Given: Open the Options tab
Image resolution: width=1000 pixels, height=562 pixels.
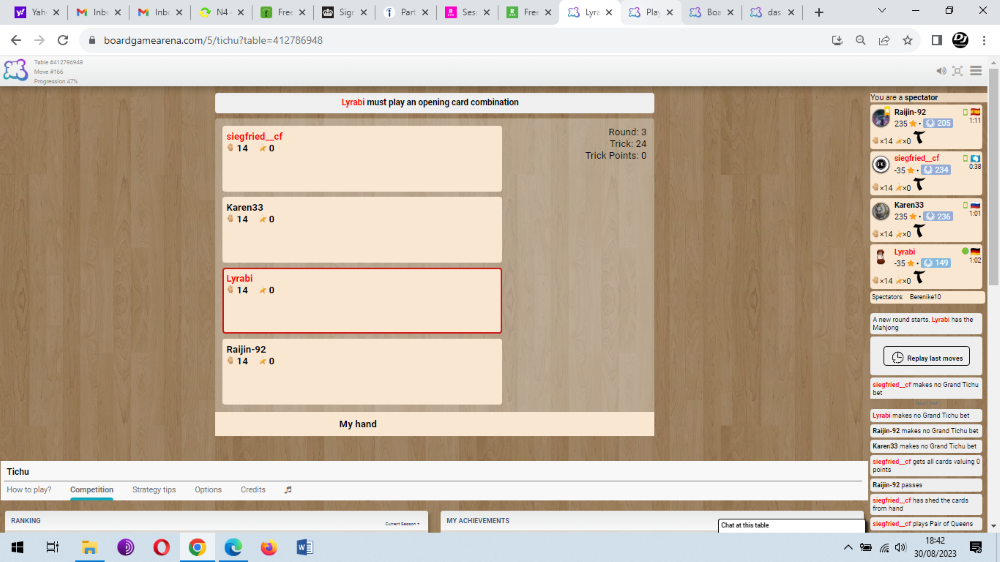Looking at the screenshot, I should tap(208, 490).
